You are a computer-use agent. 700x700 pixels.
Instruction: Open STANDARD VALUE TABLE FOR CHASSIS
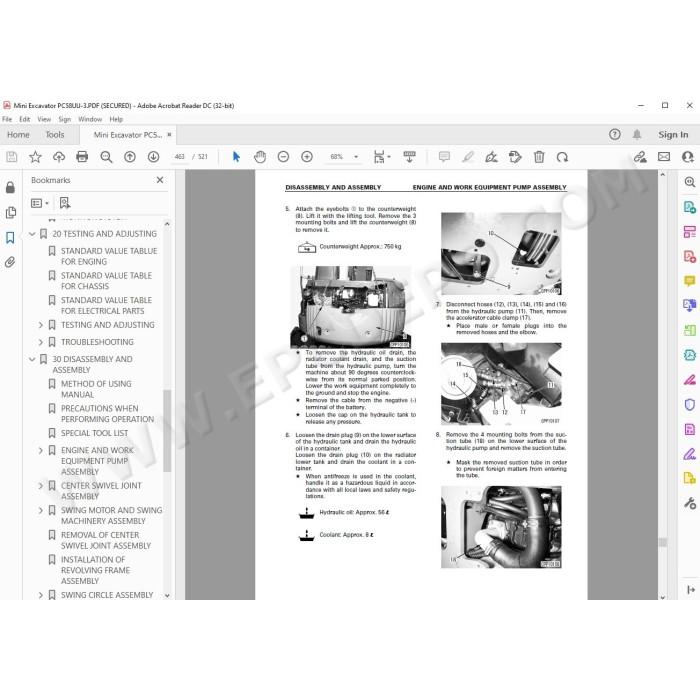click(106, 281)
